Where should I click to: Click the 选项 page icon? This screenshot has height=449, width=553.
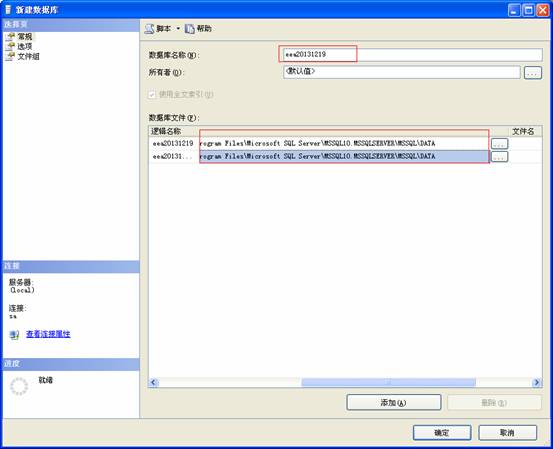(10, 46)
